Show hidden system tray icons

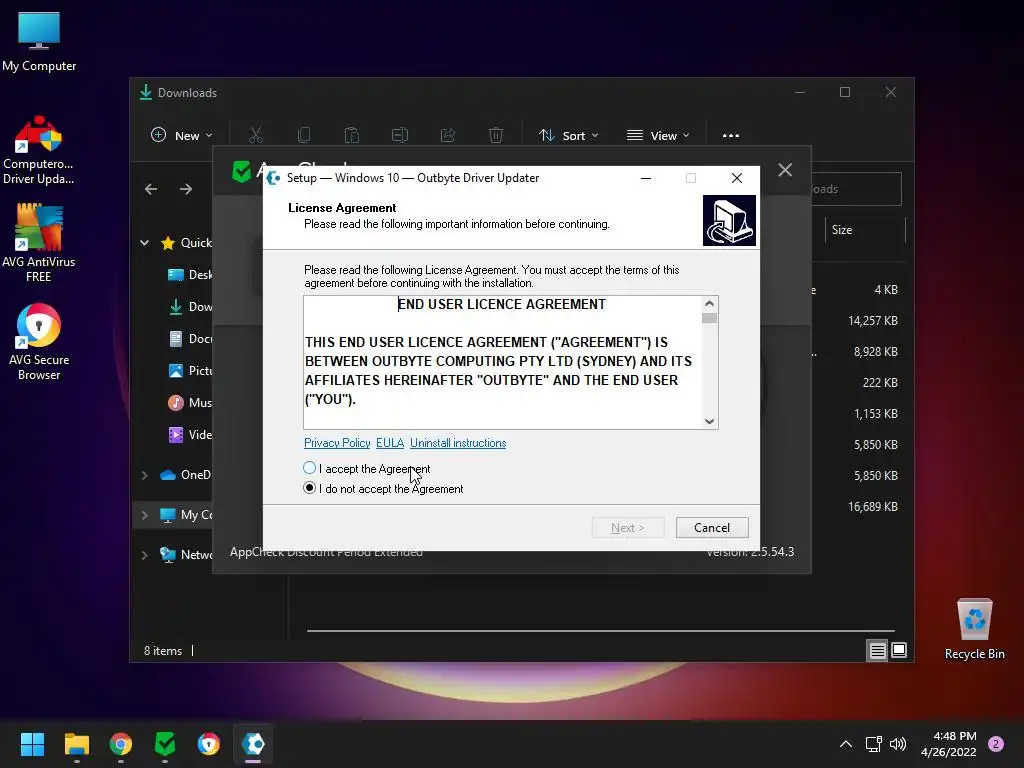846,744
